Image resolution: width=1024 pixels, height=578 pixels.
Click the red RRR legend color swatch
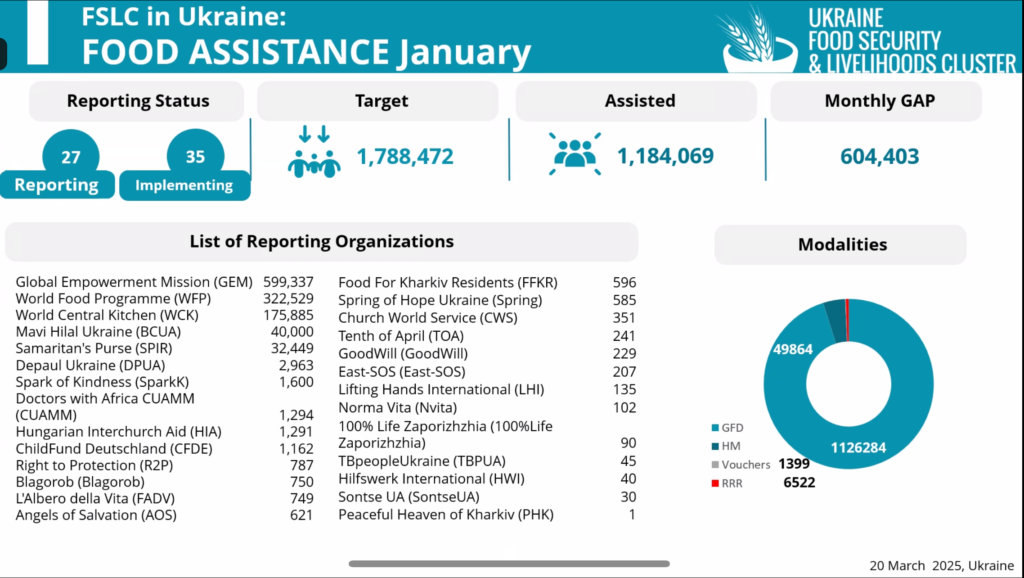coord(715,483)
